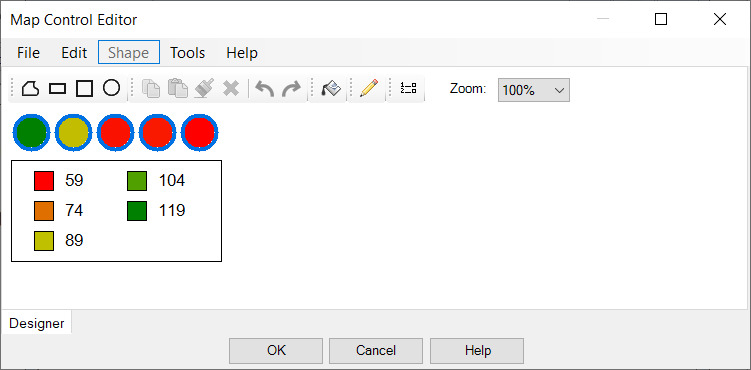This screenshot has width=751, height=370.
Task: Click the Cancel button
Action: click(376, 351)
